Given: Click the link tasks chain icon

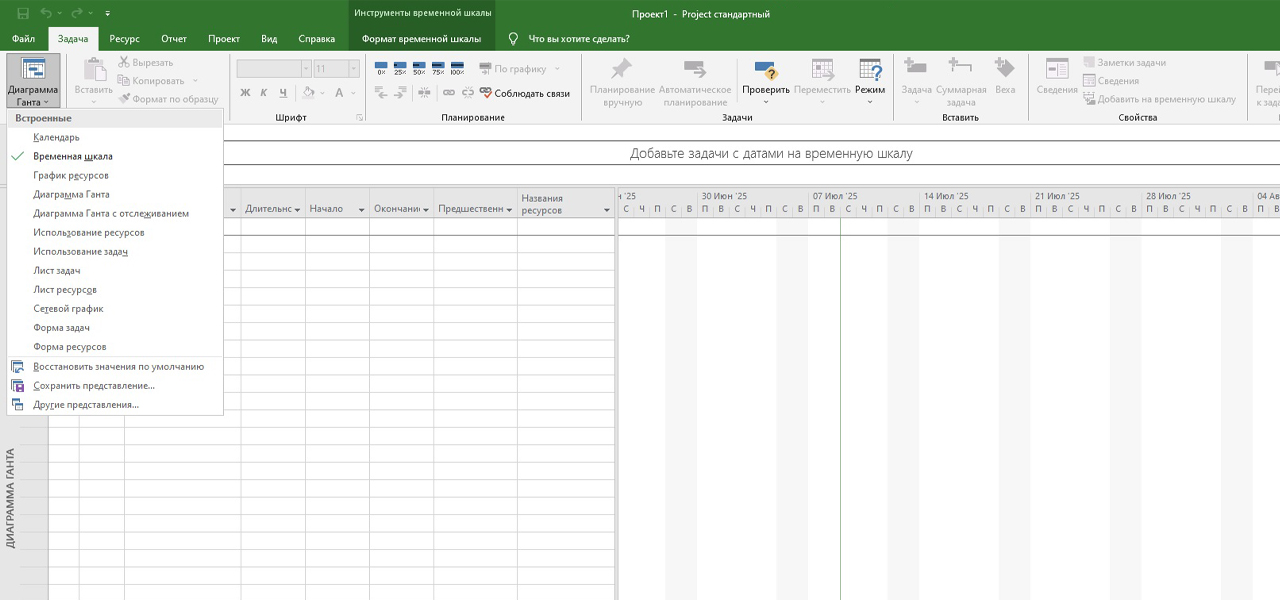Looking at the screenshot, I should coord(448,93).
